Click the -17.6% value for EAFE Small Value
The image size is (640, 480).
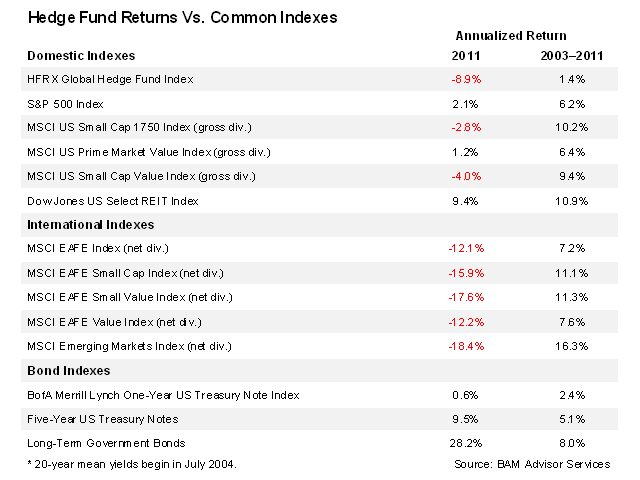pyautogui.click(x=467, y=297)
